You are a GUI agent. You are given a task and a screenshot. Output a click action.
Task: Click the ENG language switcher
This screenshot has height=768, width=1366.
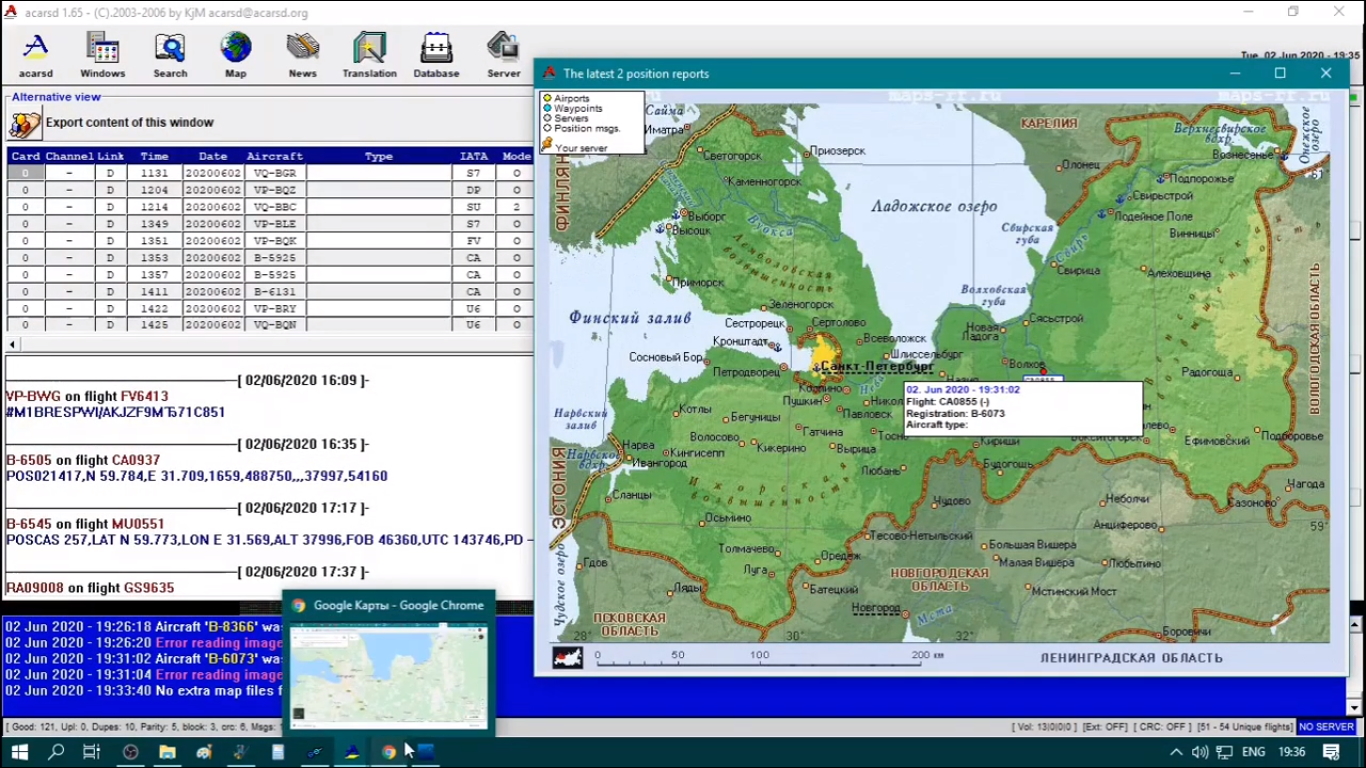[1252, 752]
